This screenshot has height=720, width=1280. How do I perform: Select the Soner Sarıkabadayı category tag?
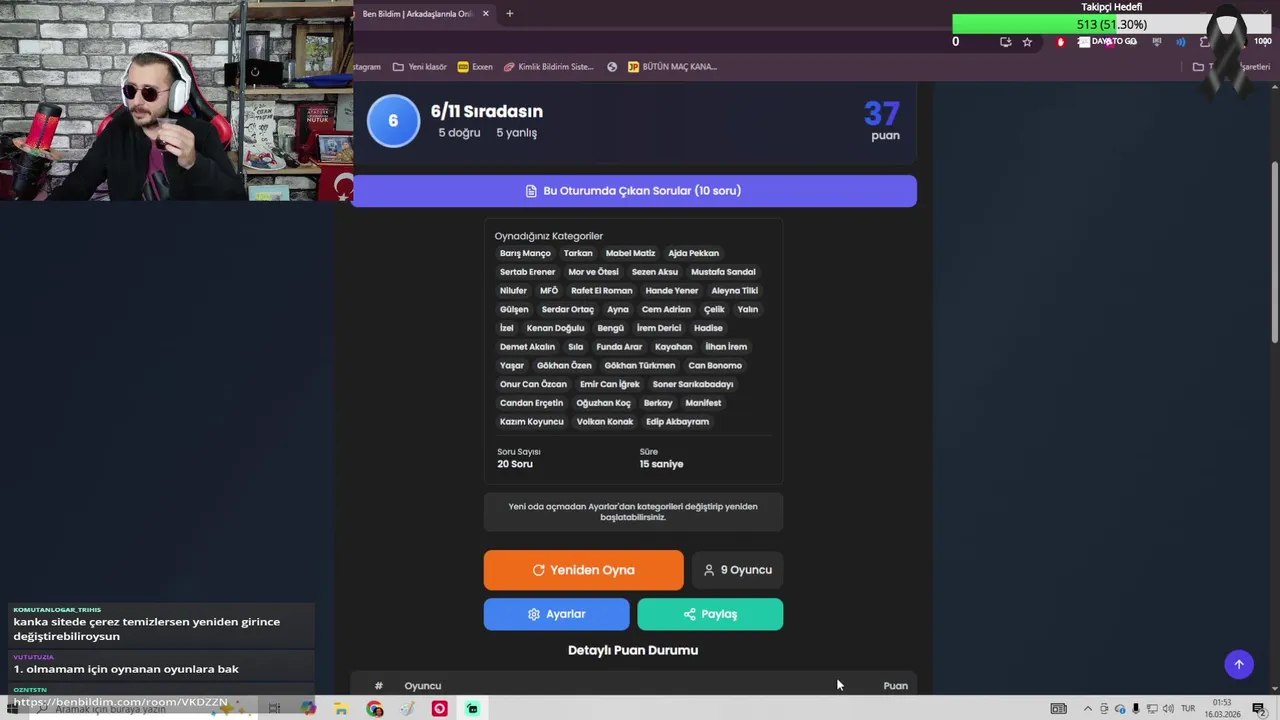pyautogui.click(x=693, y=384)
